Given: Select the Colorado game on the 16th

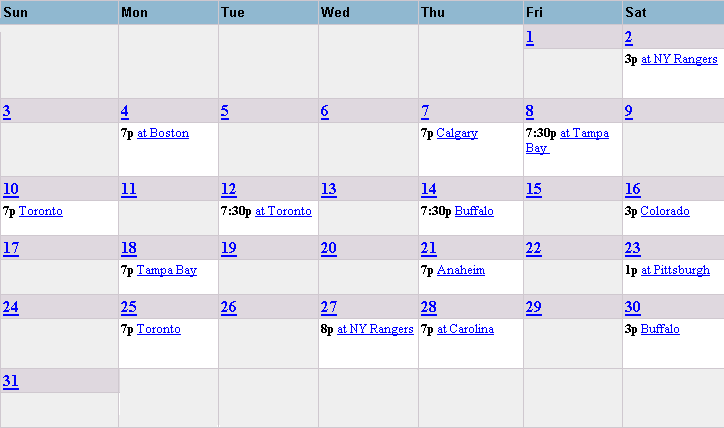Looking at the screenshot, I should pos(665,211).
